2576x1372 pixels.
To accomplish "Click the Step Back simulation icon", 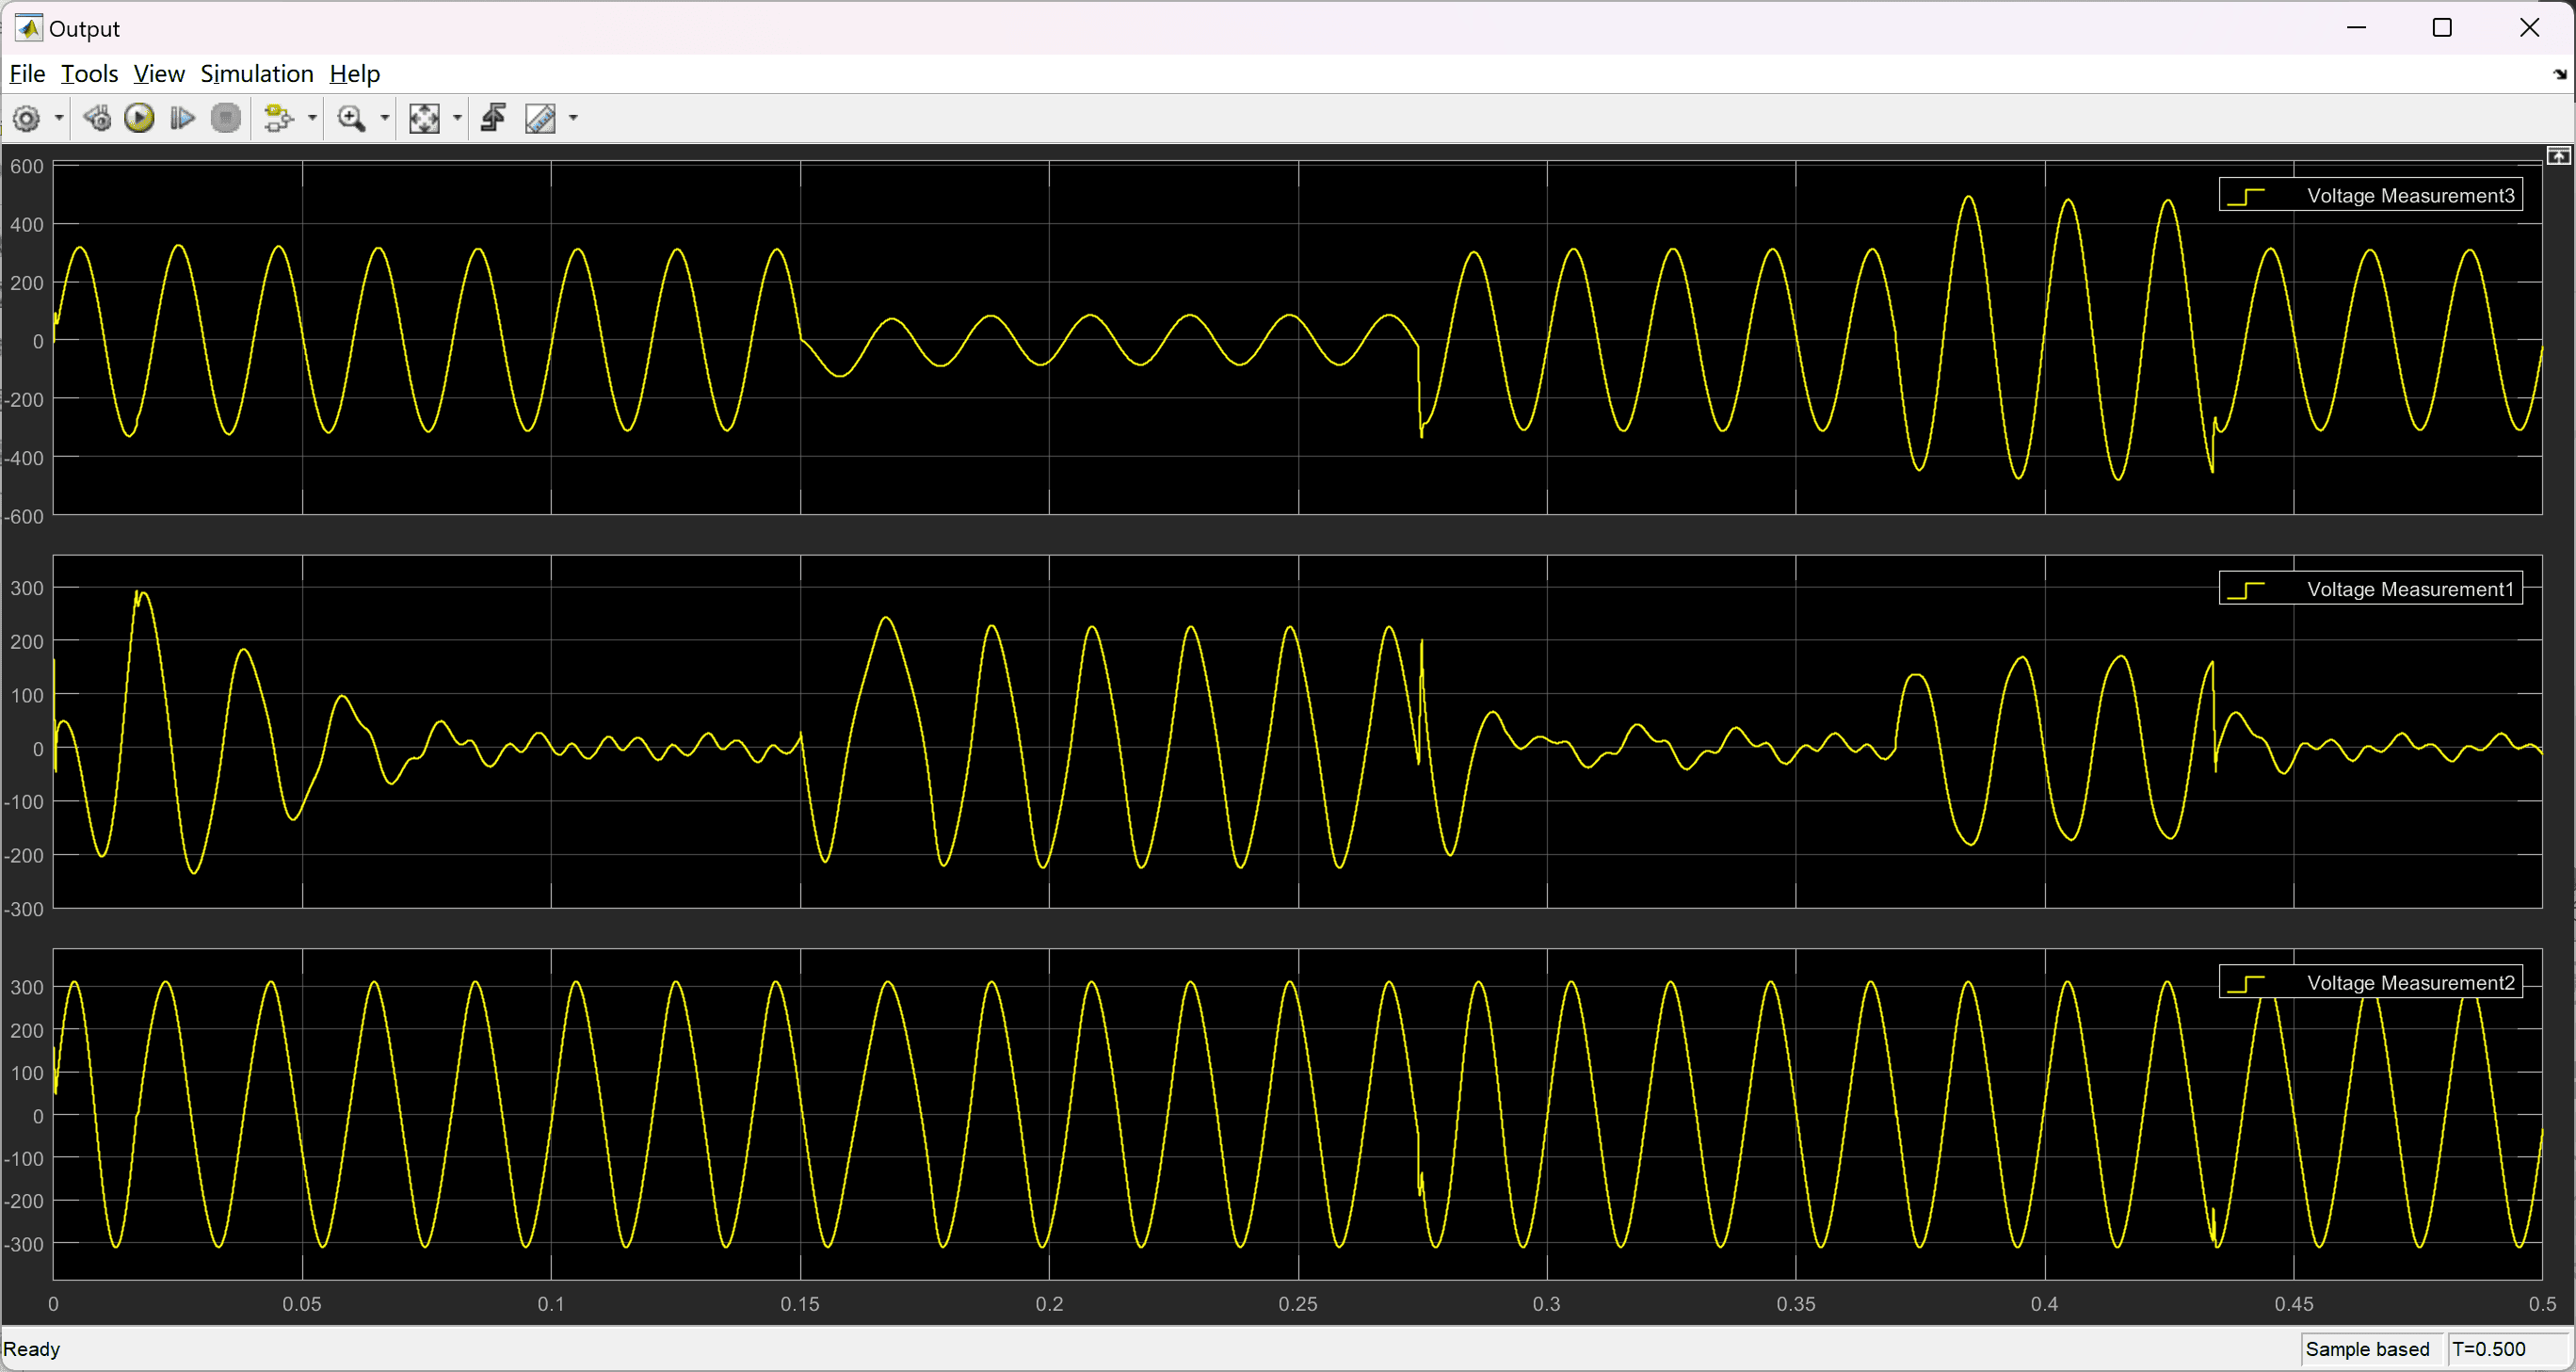I will pos(97,119).
